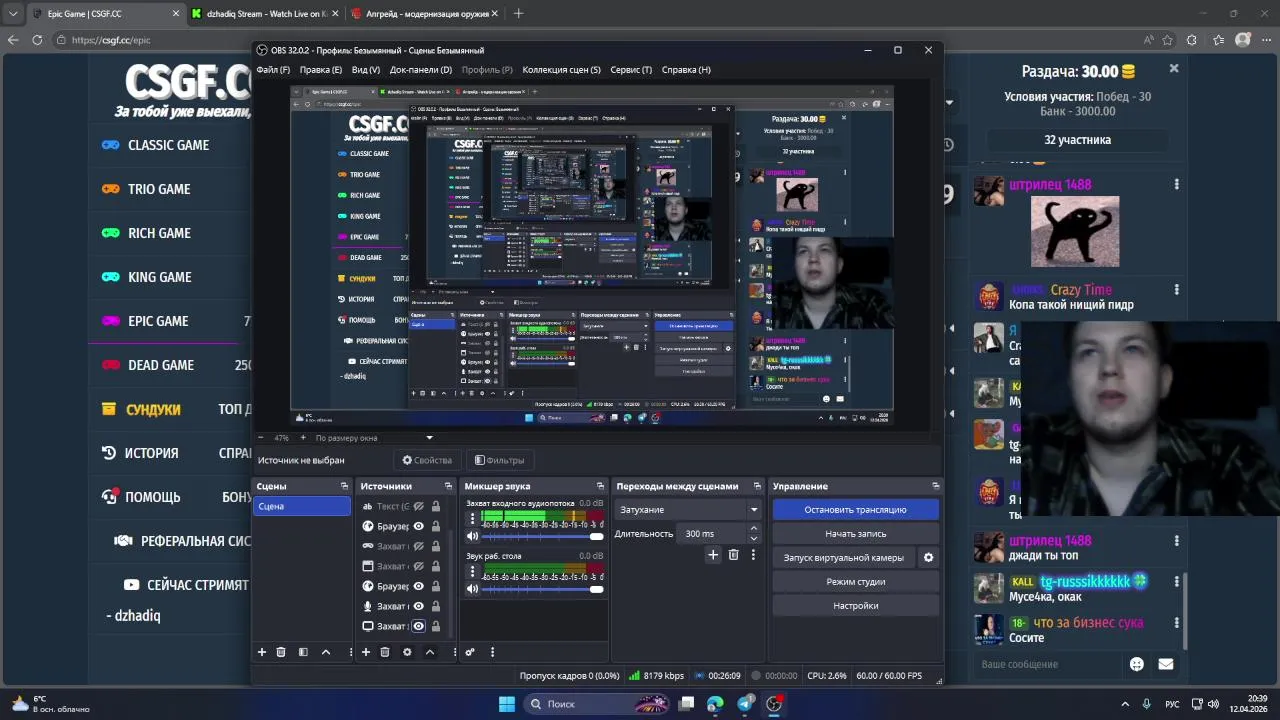Add a scene transition with plus icon
This screenshot has width=1280, height=720.
pos(713,555)
